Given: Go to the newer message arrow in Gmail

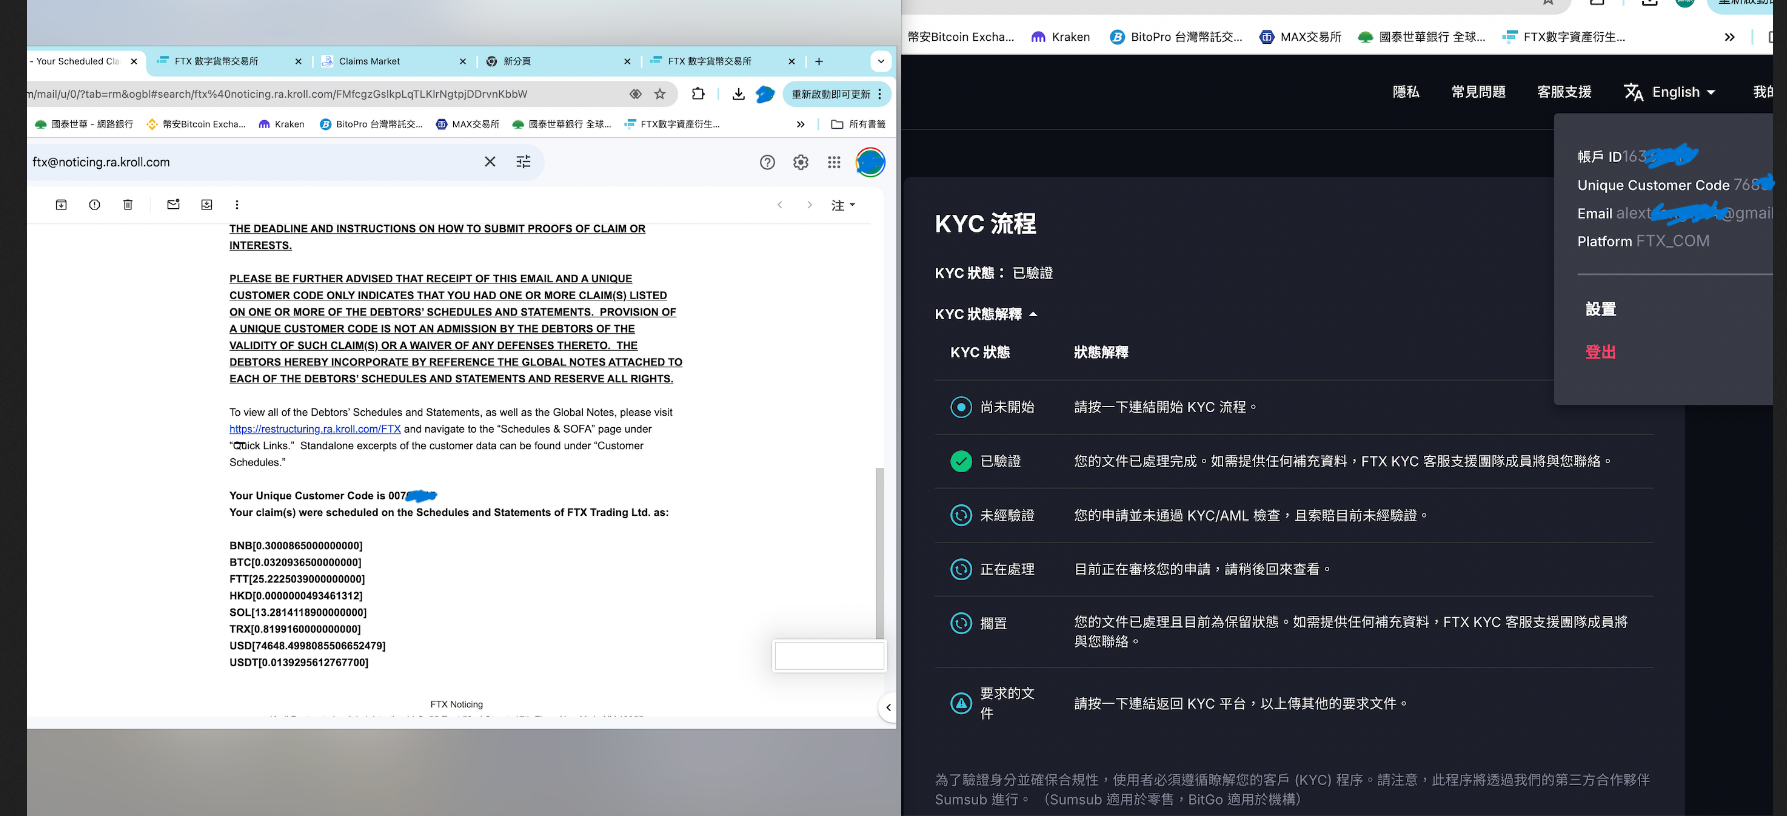Looking at the screenshot, I should pos(780,205).
